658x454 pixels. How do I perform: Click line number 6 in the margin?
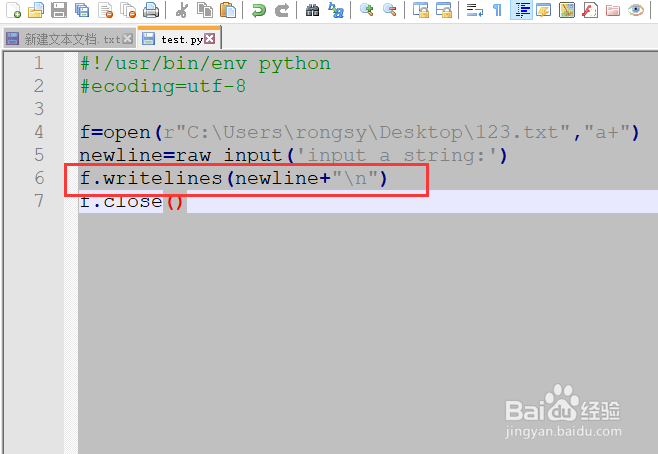pyautogui.click(x=39, y=178)
